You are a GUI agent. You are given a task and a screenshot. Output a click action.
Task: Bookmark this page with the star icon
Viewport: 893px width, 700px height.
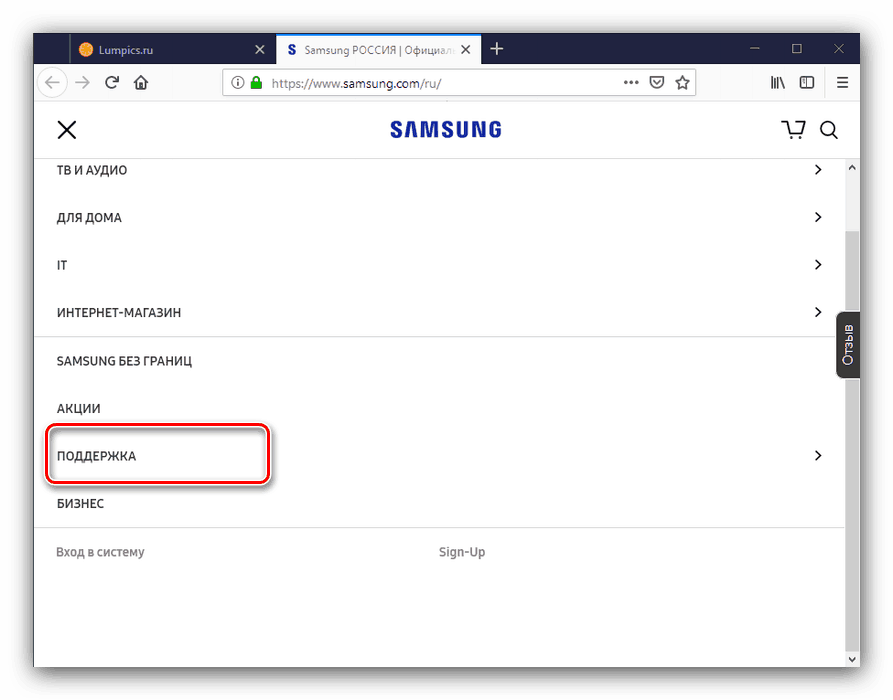click(x=682, y=83)
